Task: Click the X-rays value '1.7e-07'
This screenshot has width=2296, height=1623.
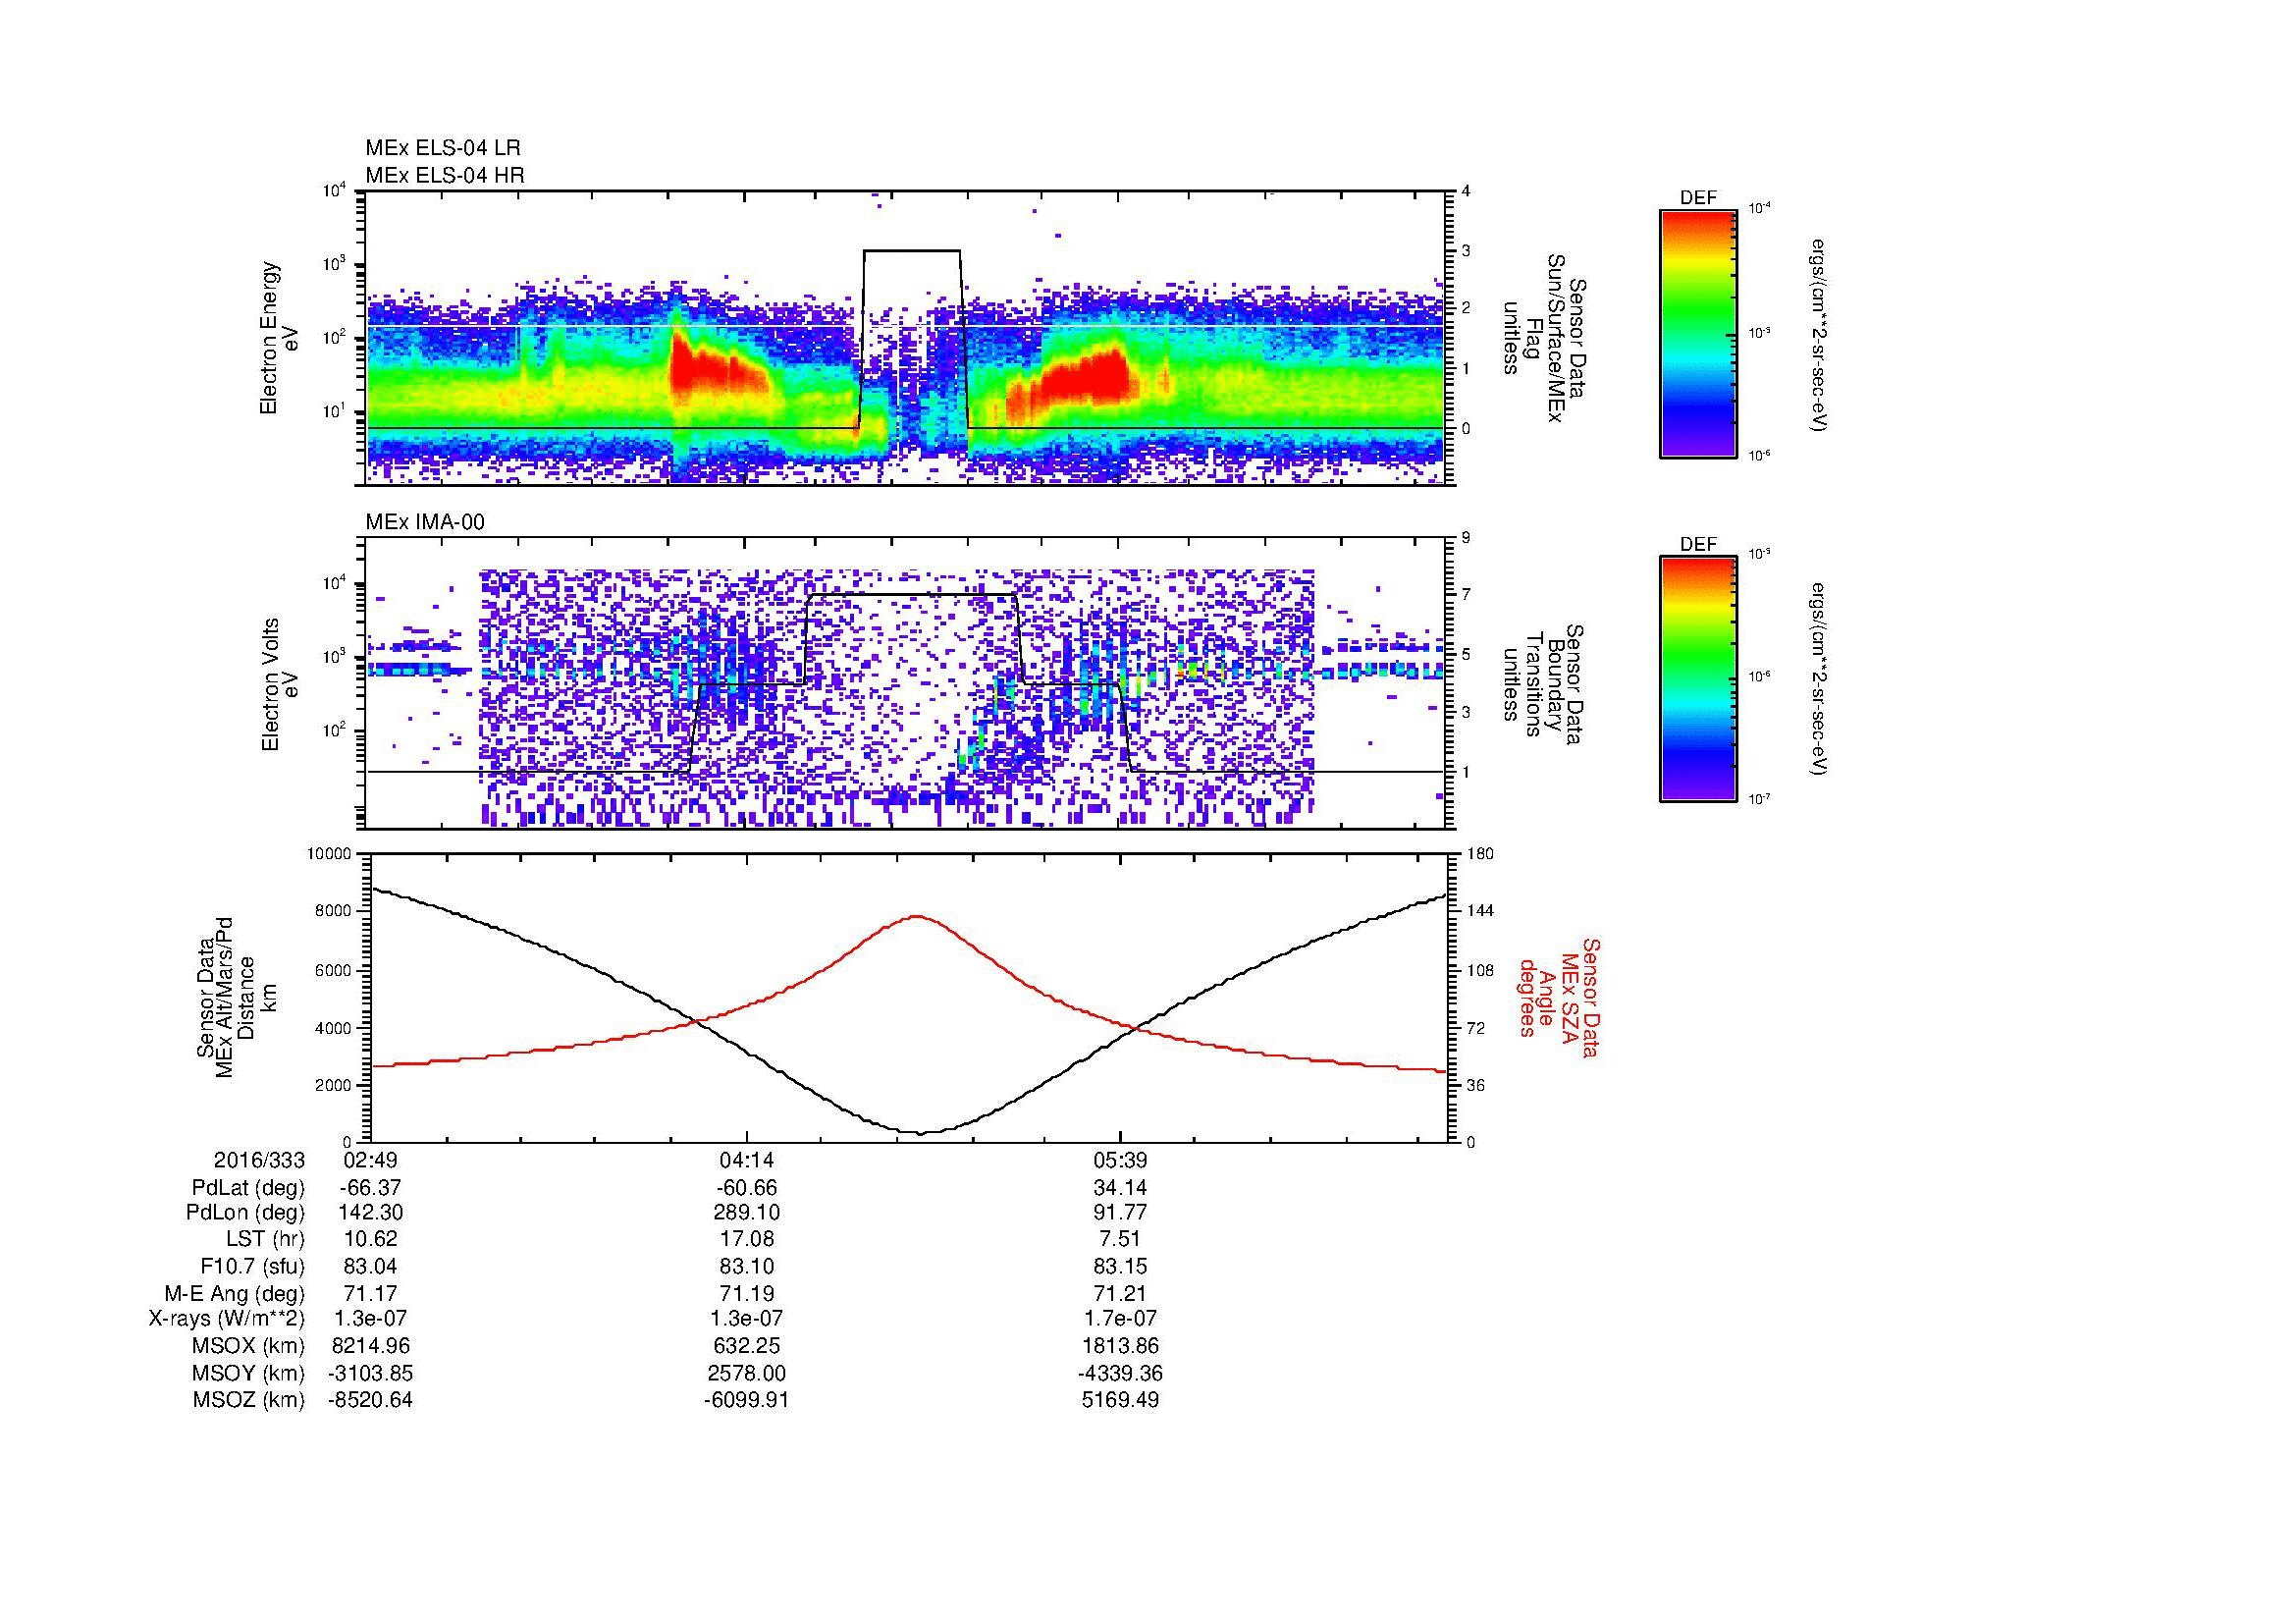Action: pos(1120,1319)
